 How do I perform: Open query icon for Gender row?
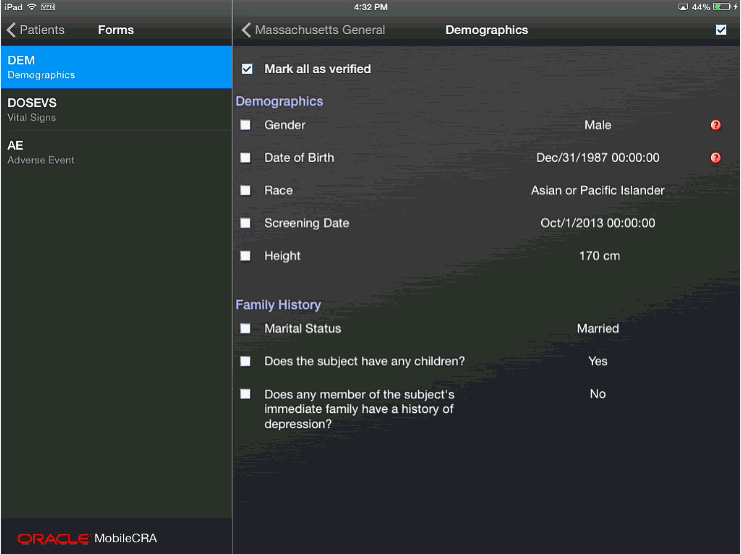click(715, 125)
